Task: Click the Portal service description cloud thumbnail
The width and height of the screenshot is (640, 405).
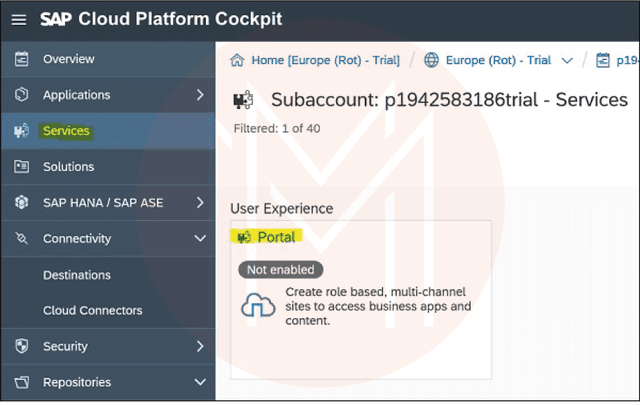Action: click(258, 307)
